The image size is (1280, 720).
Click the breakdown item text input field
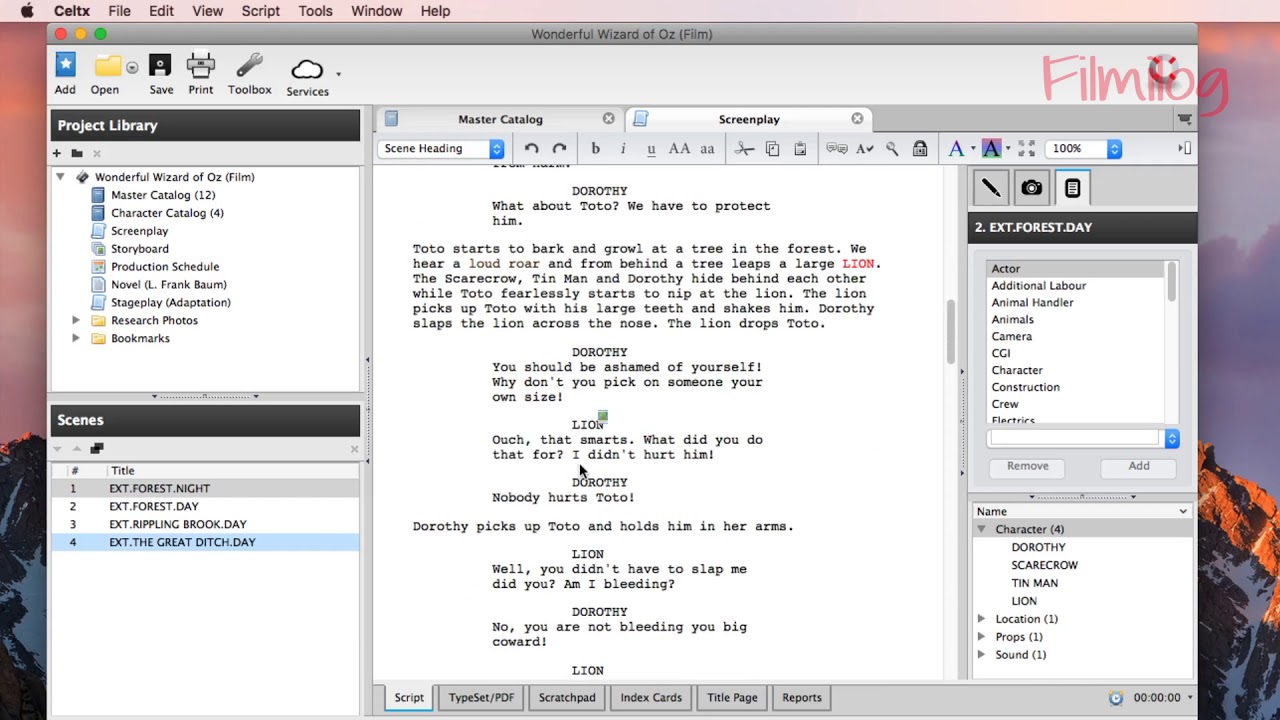1074,438
